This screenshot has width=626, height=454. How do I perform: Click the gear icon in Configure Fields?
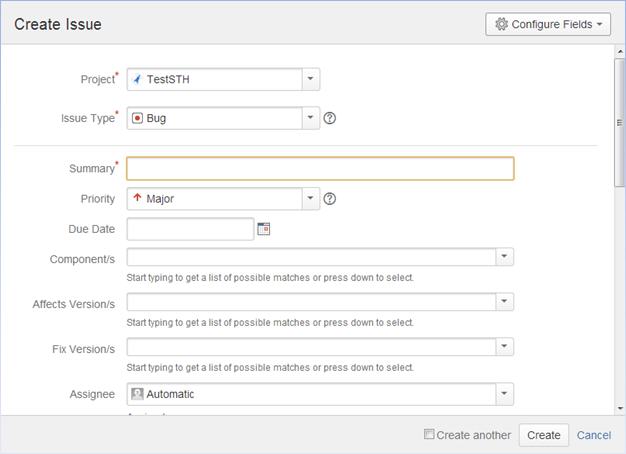coord(501,24)
